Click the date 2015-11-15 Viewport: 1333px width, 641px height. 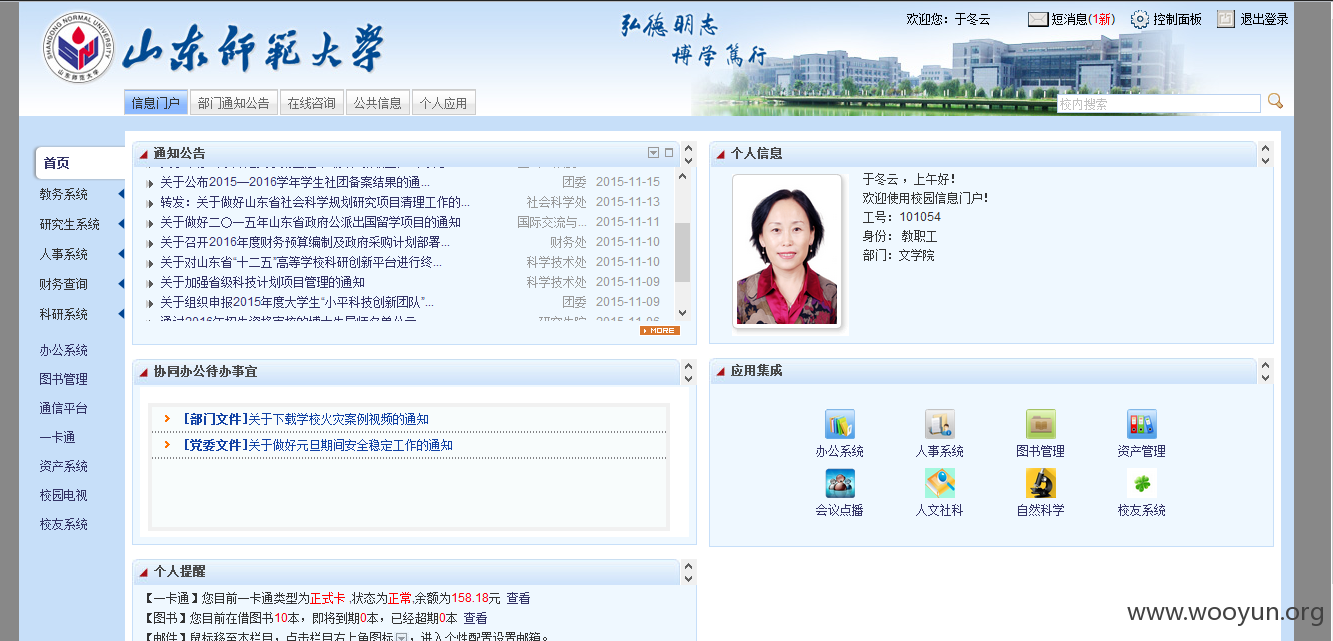[x=628, y=182]
